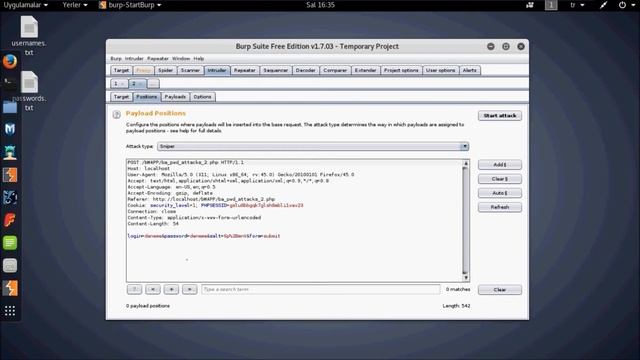Open the Intruder menu in menu bar
The height and width of the screenshot is (360, 640).
pyautogui.click(x=134, y=59)
